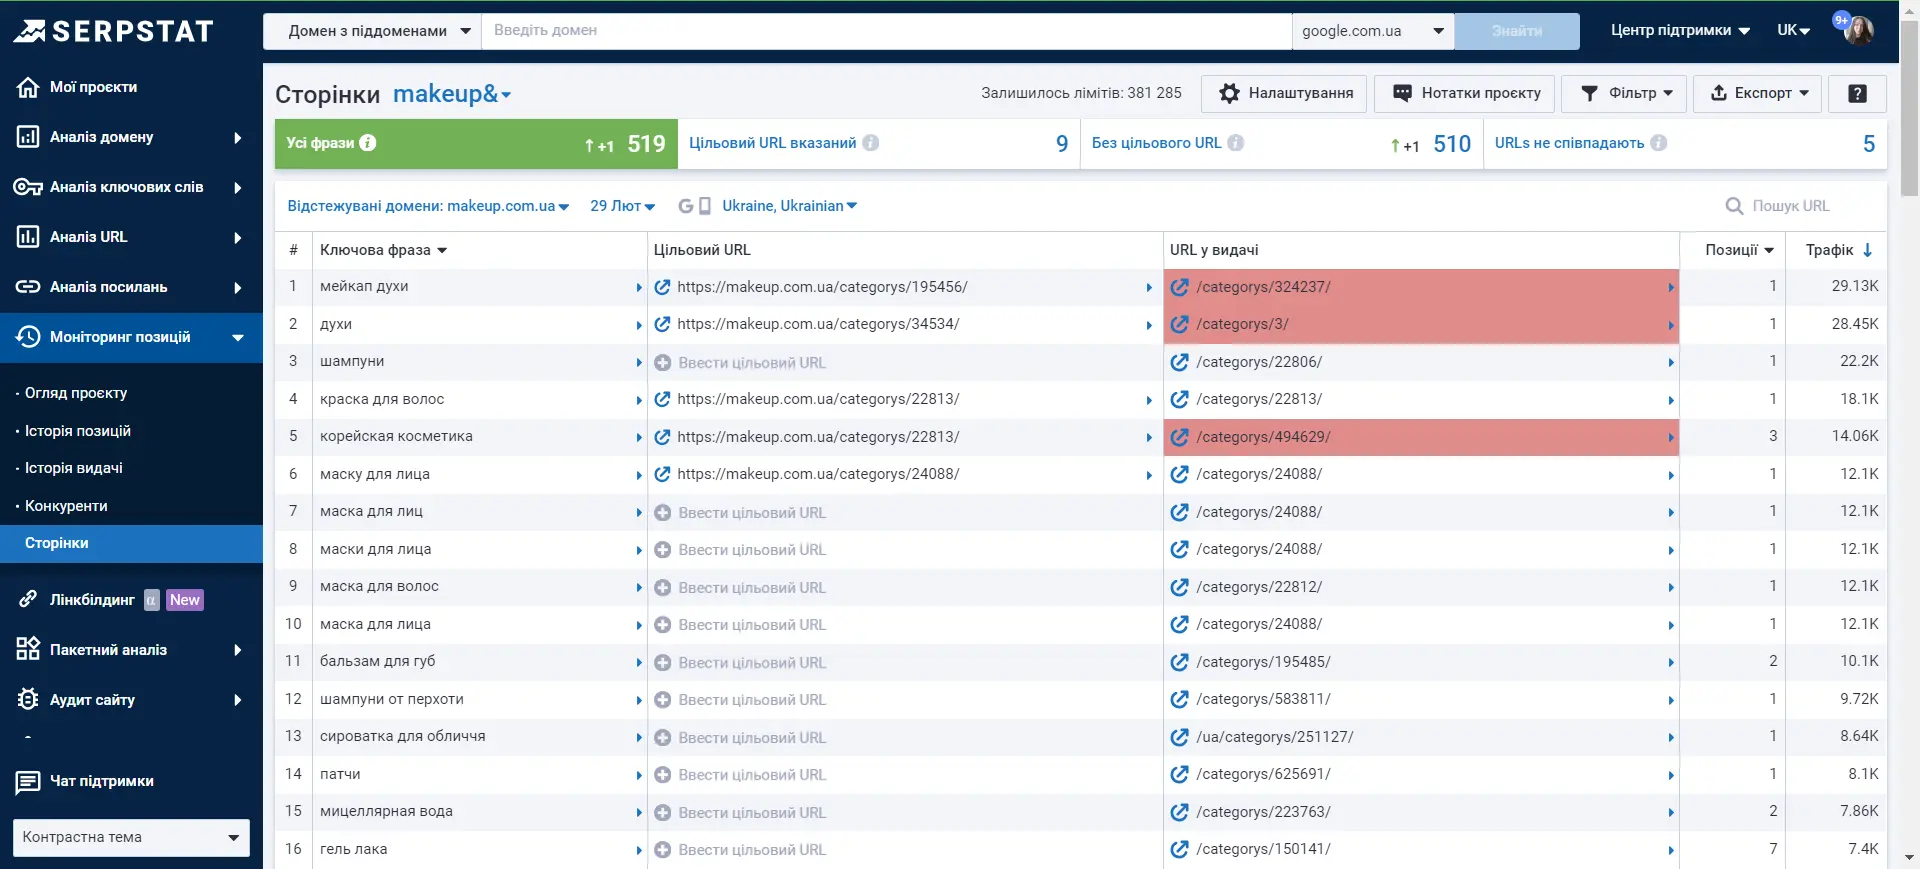Viewport: 1920px width, 869px height.
Task: Open Огляд проєкту submenu item
Action: 76,393
